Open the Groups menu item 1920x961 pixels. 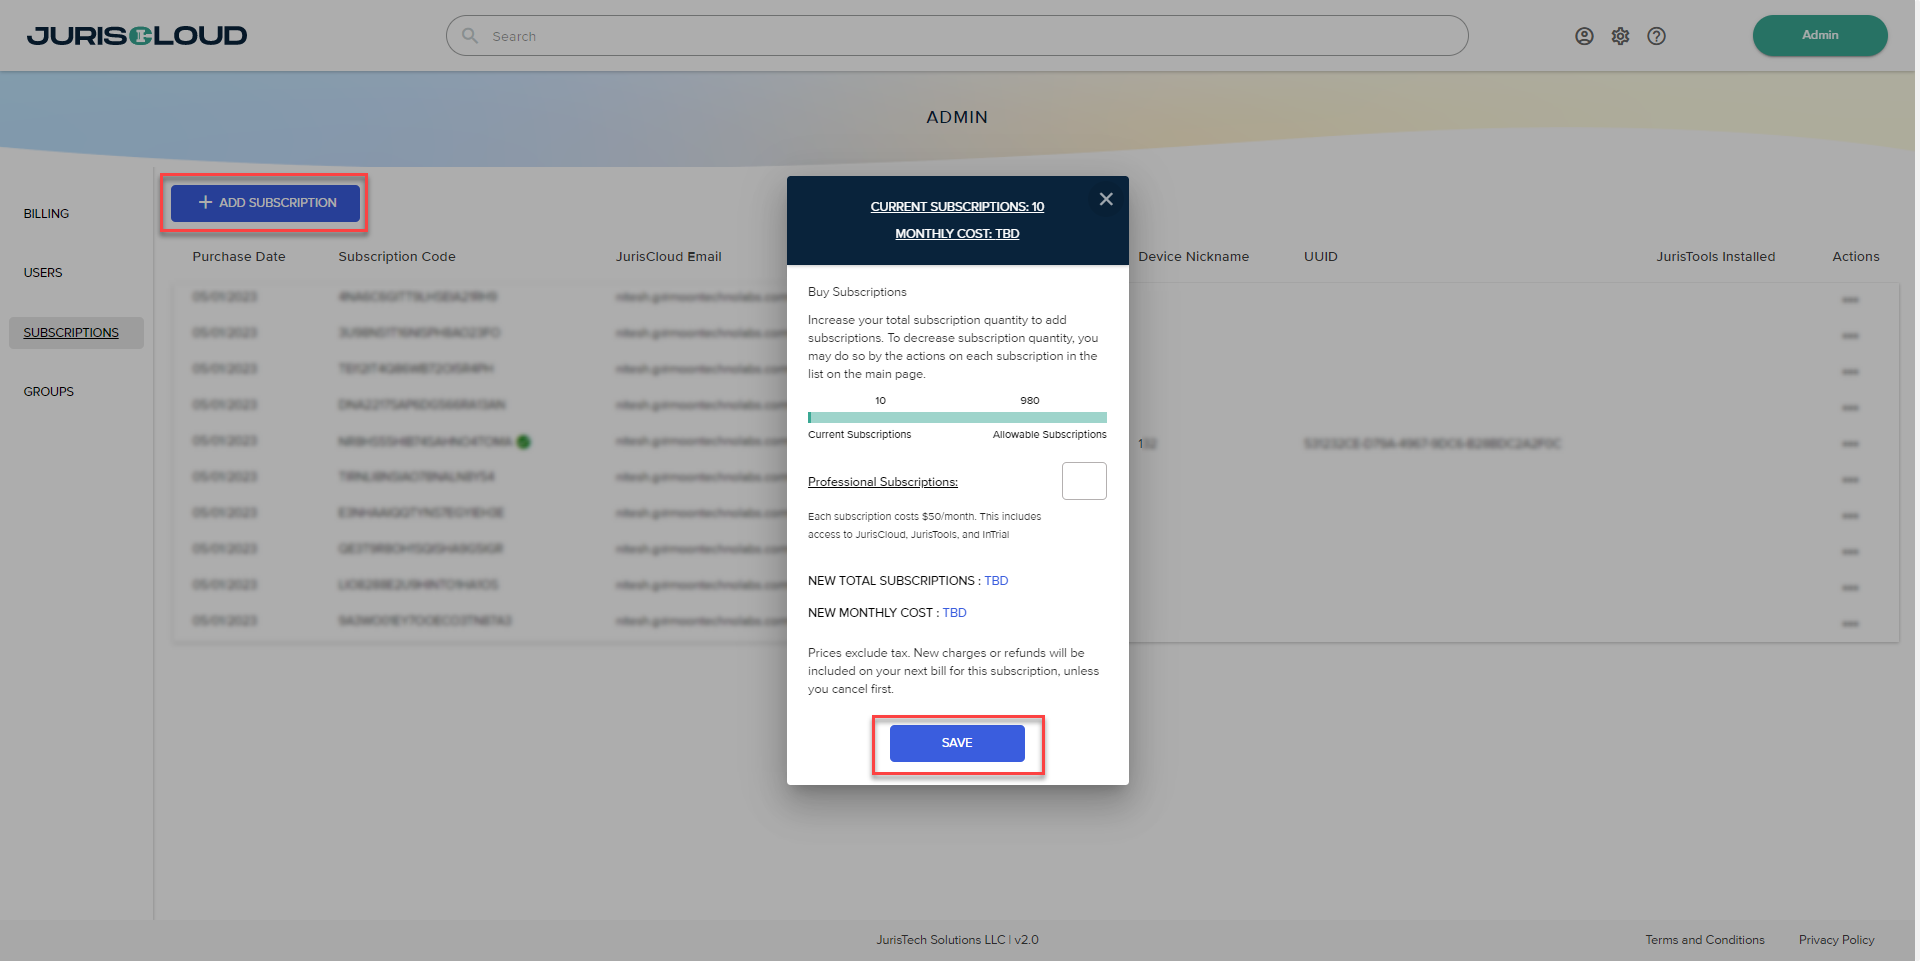point(49,392)
